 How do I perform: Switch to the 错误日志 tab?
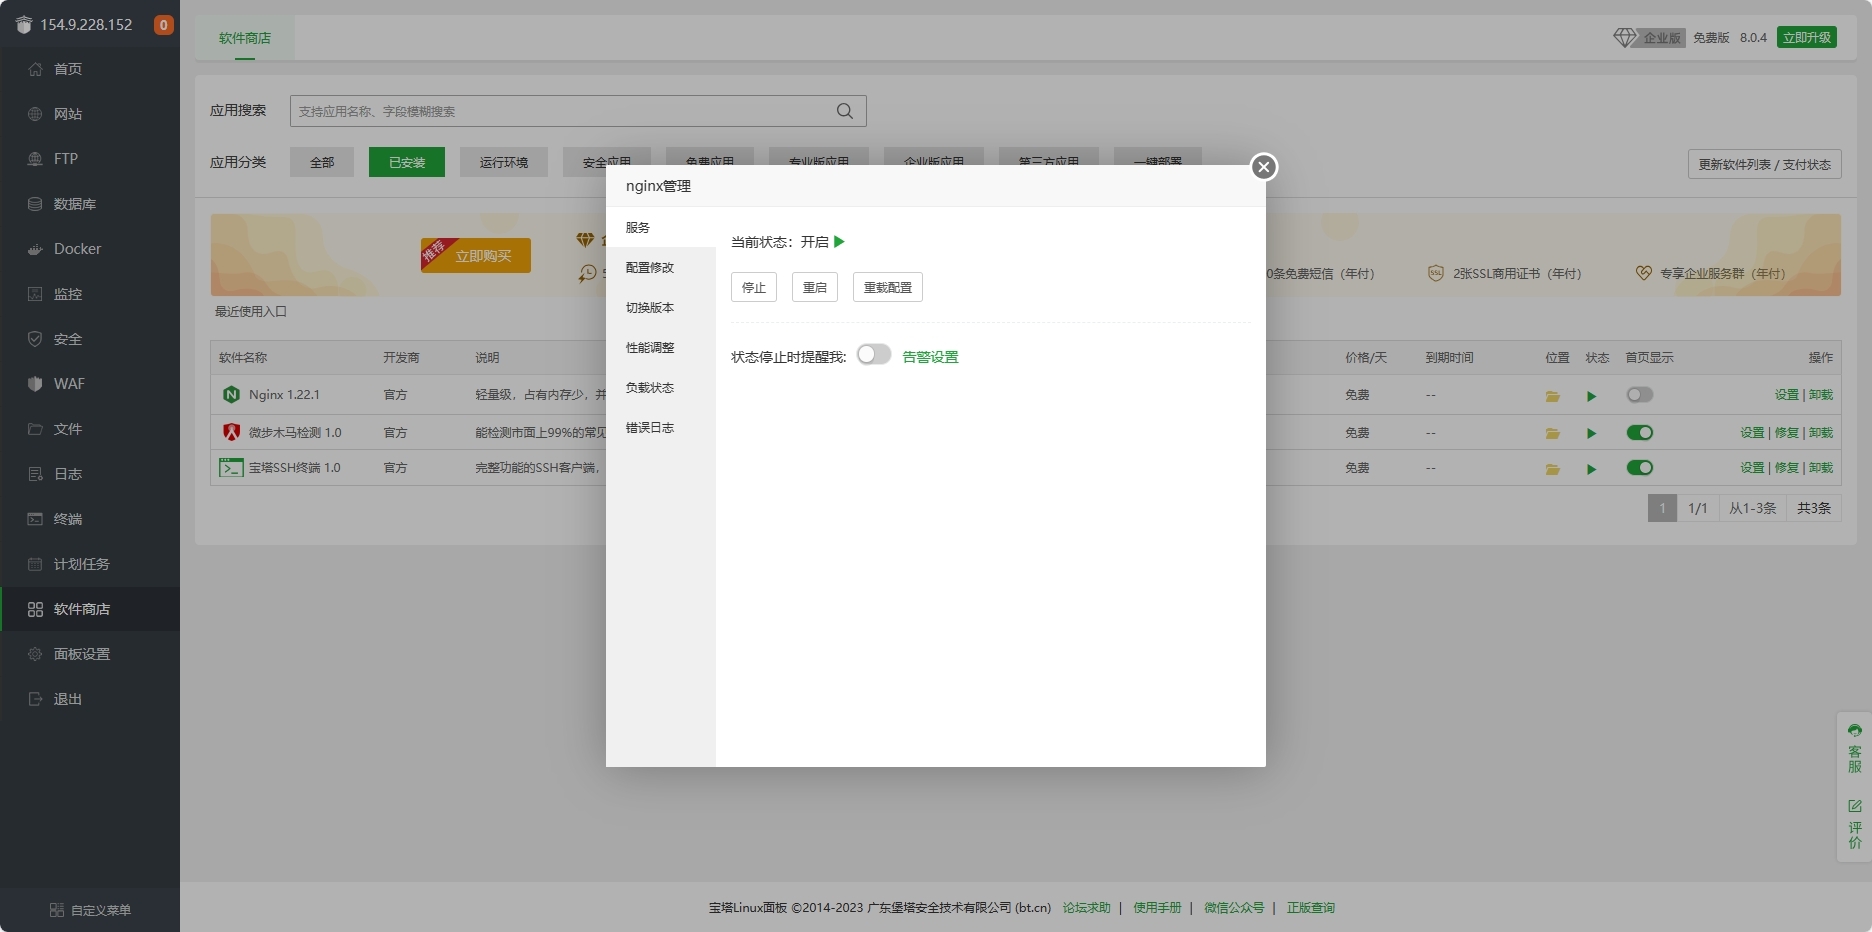pos(650,428)
